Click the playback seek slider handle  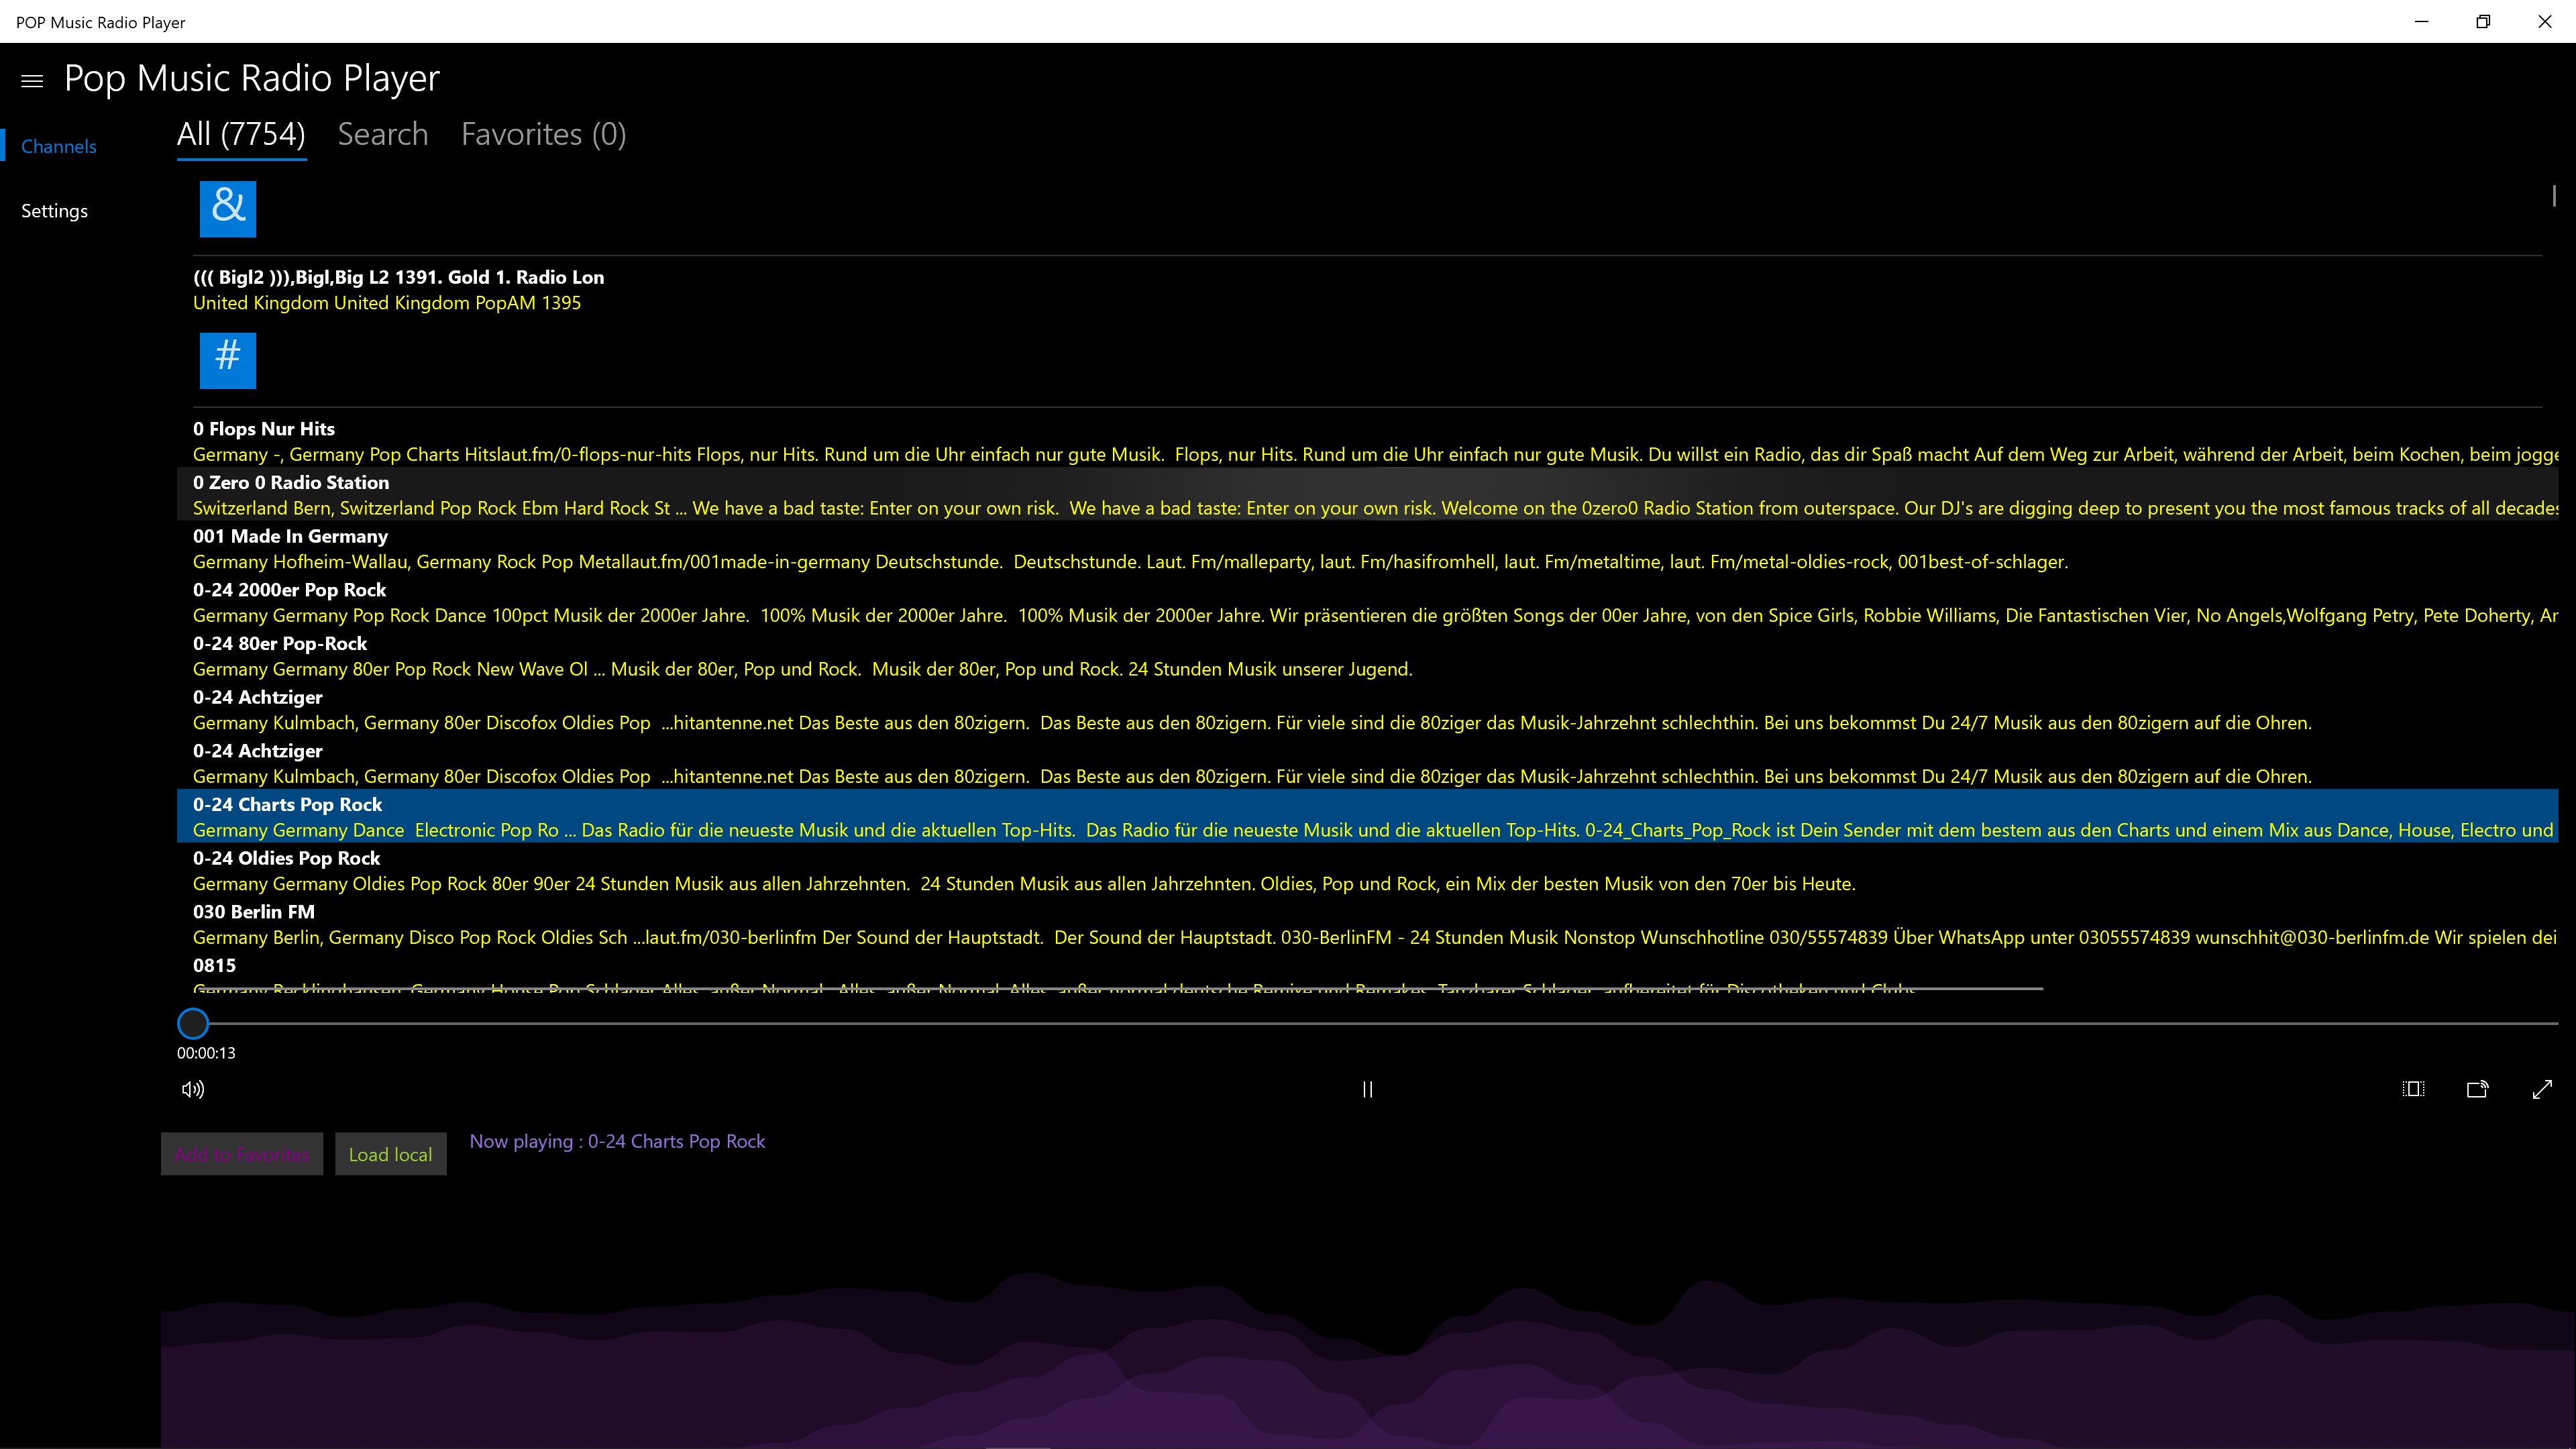coord(193,1023)
